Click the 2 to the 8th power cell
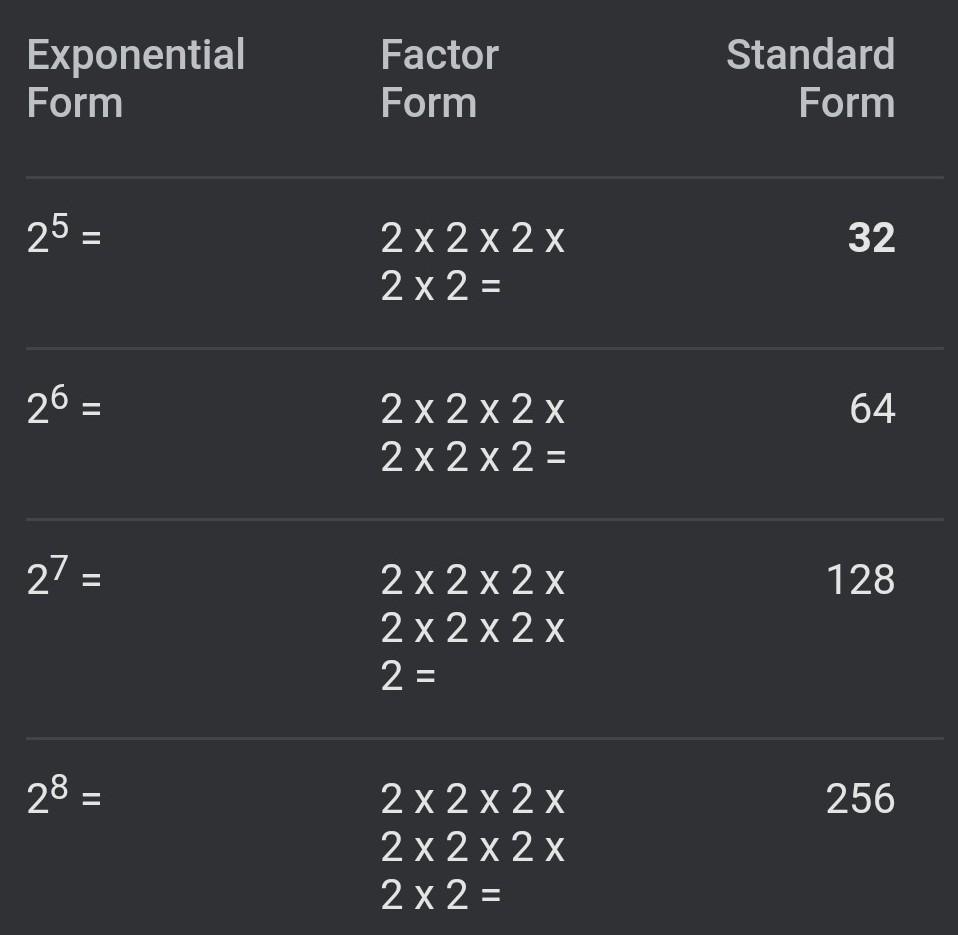Screen dimensions: 958x935 point(64,795)
